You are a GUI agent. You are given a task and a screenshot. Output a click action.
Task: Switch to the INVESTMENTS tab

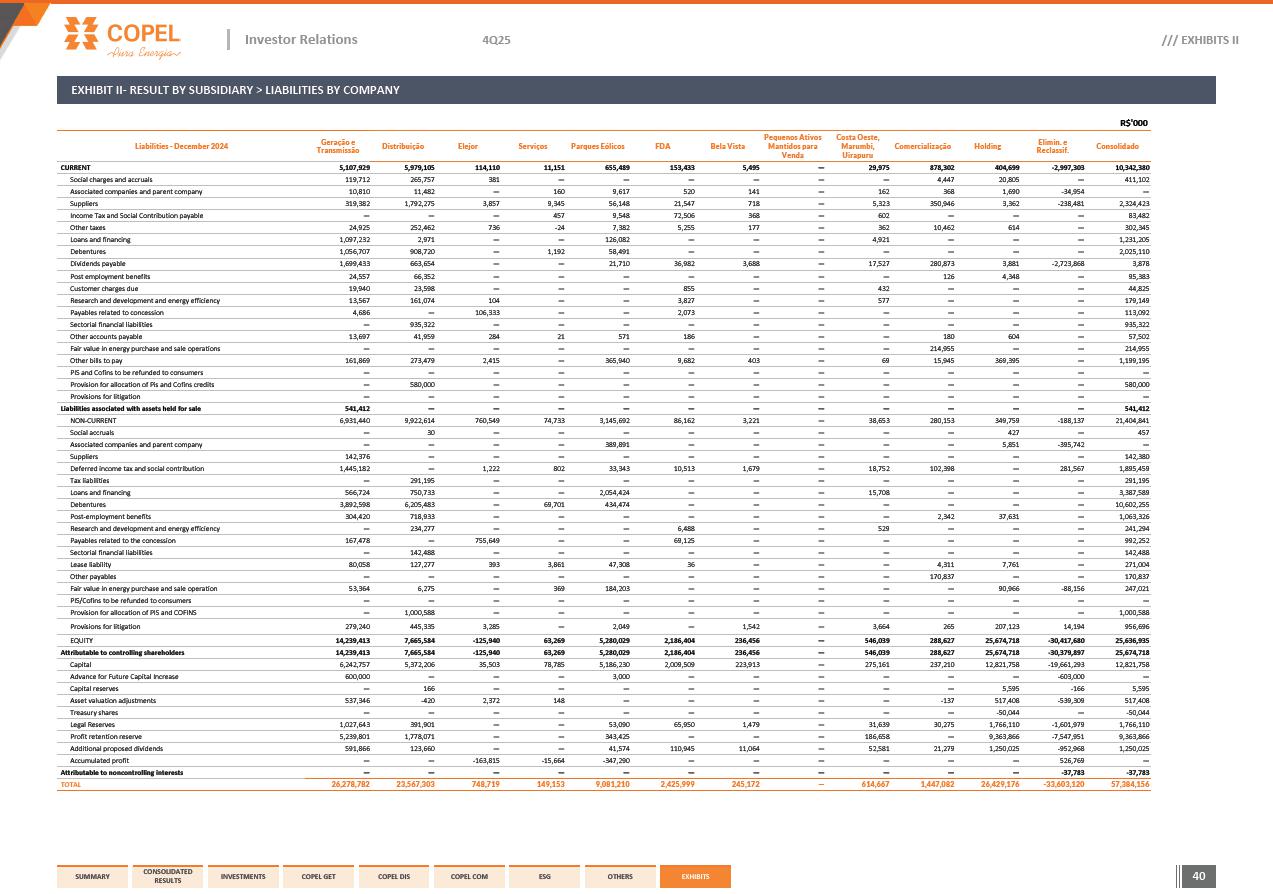pos(243,876)
